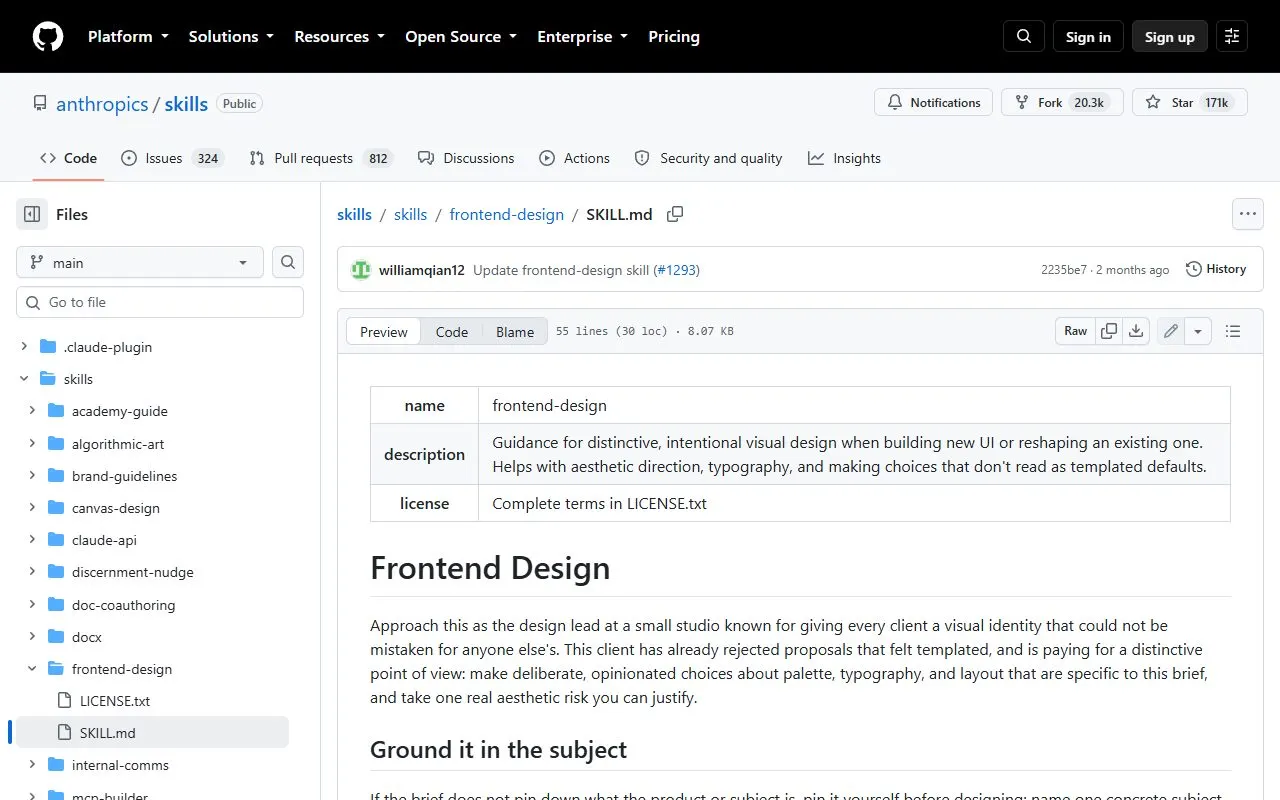Open the Pull requests tab
The image size is (1280, 800).
(x=321, y=158)
